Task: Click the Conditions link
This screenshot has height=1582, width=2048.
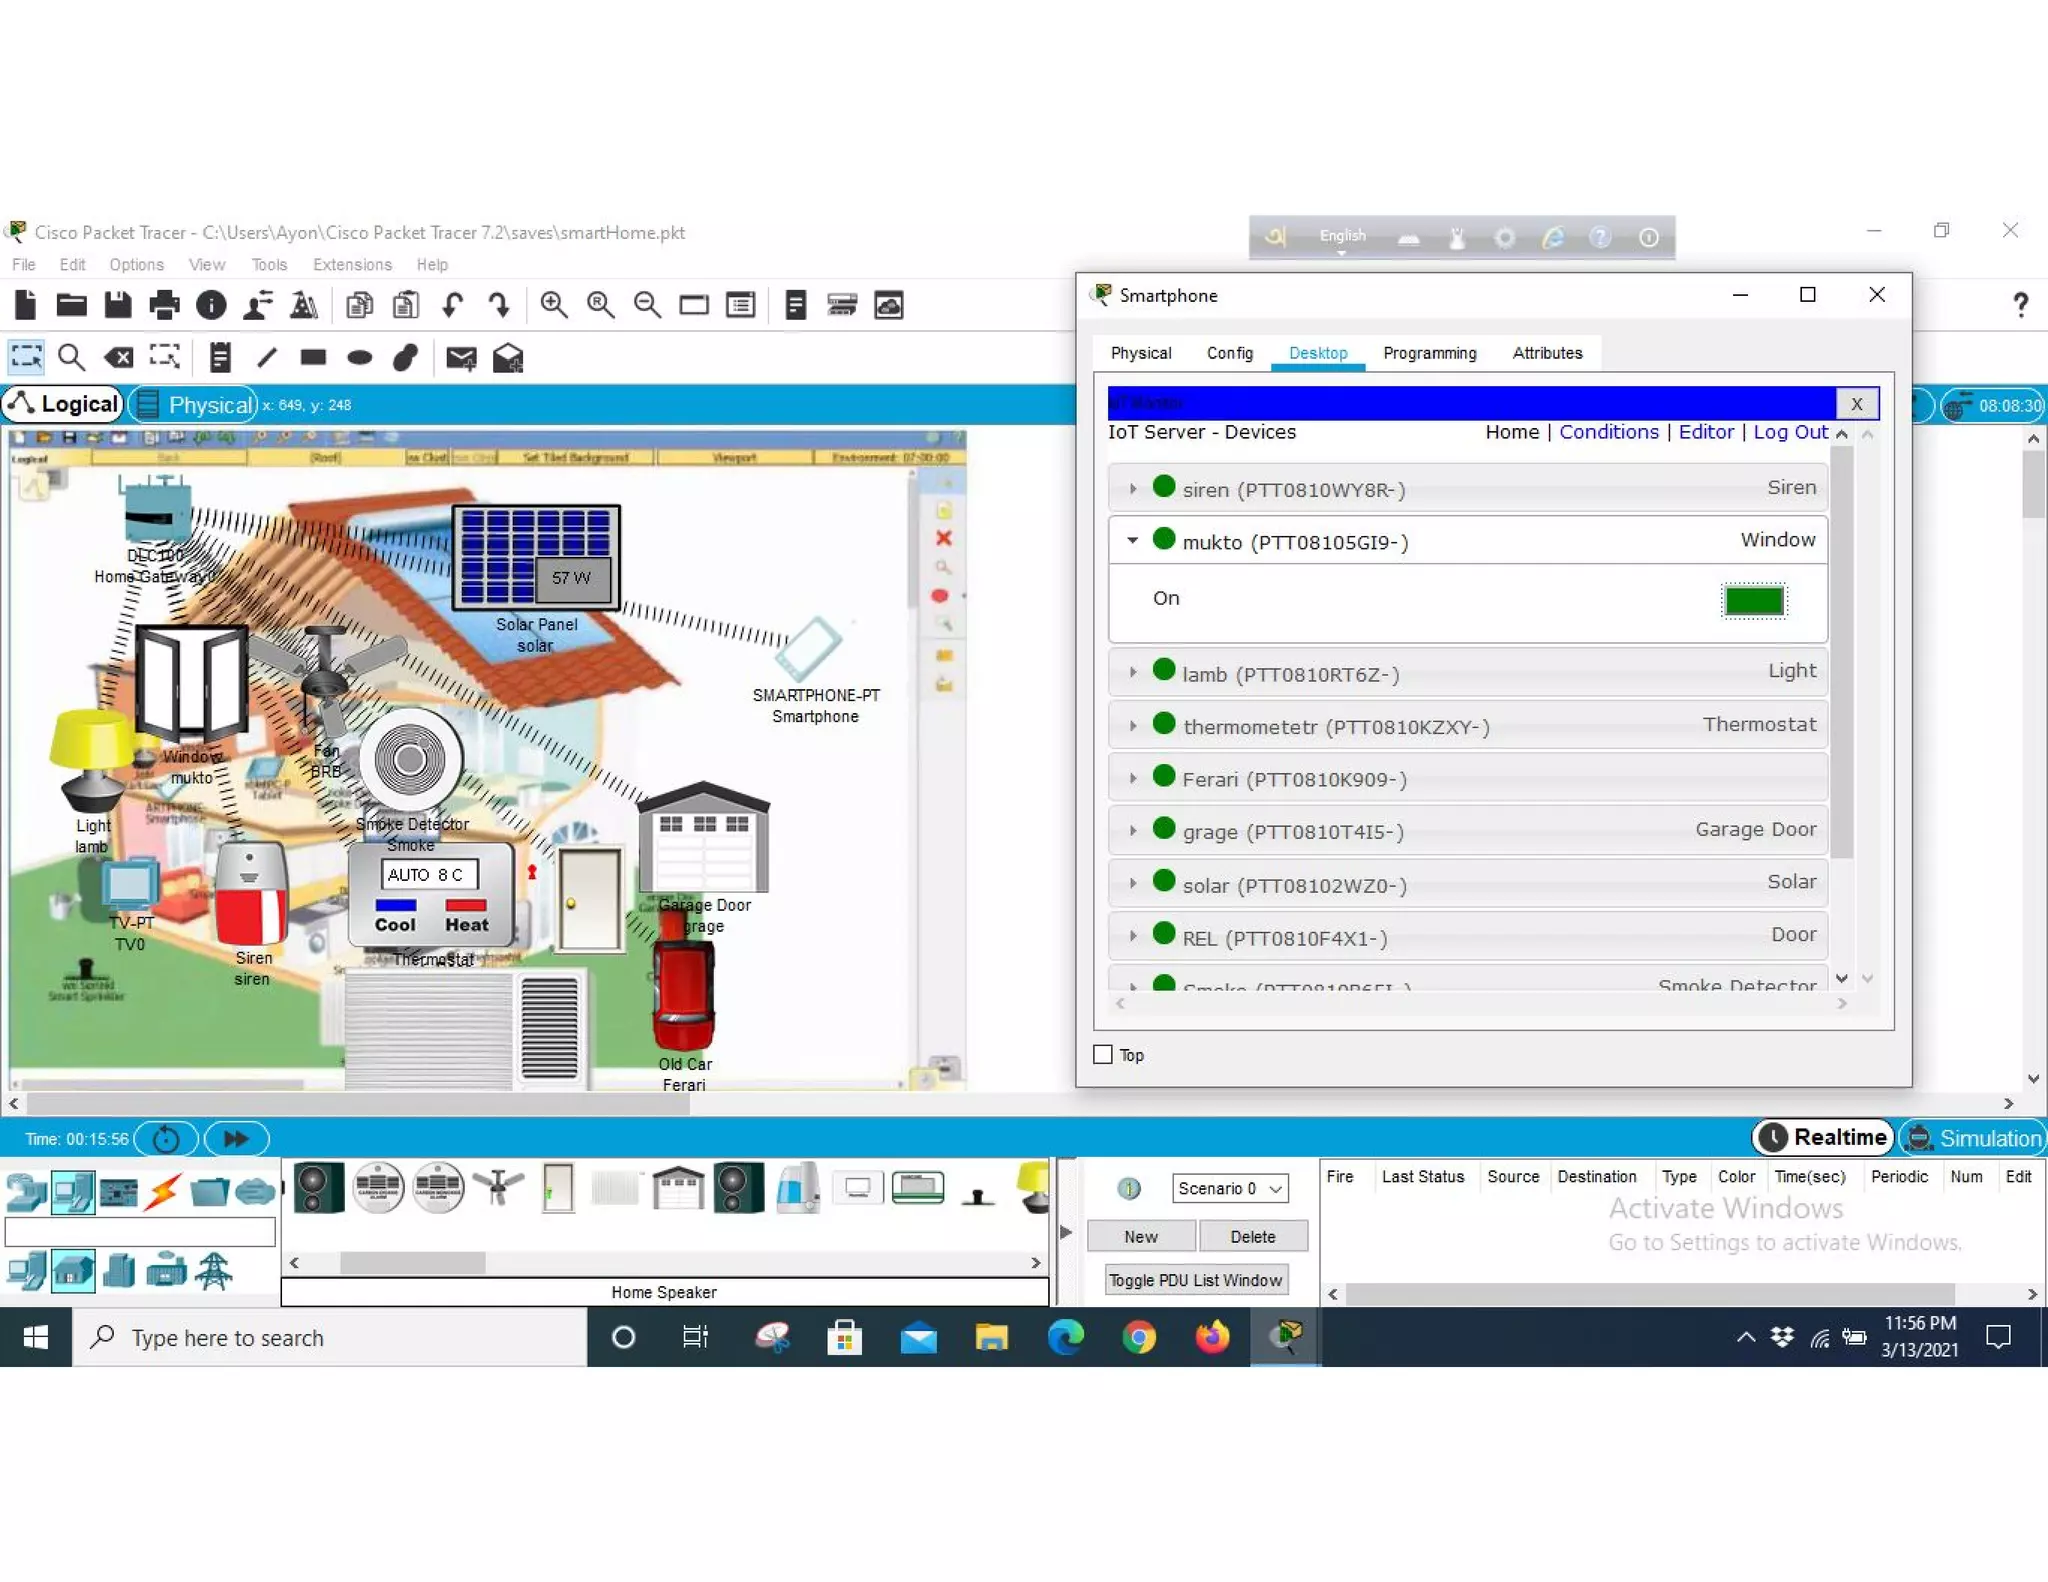Action: click(1608, 432)
